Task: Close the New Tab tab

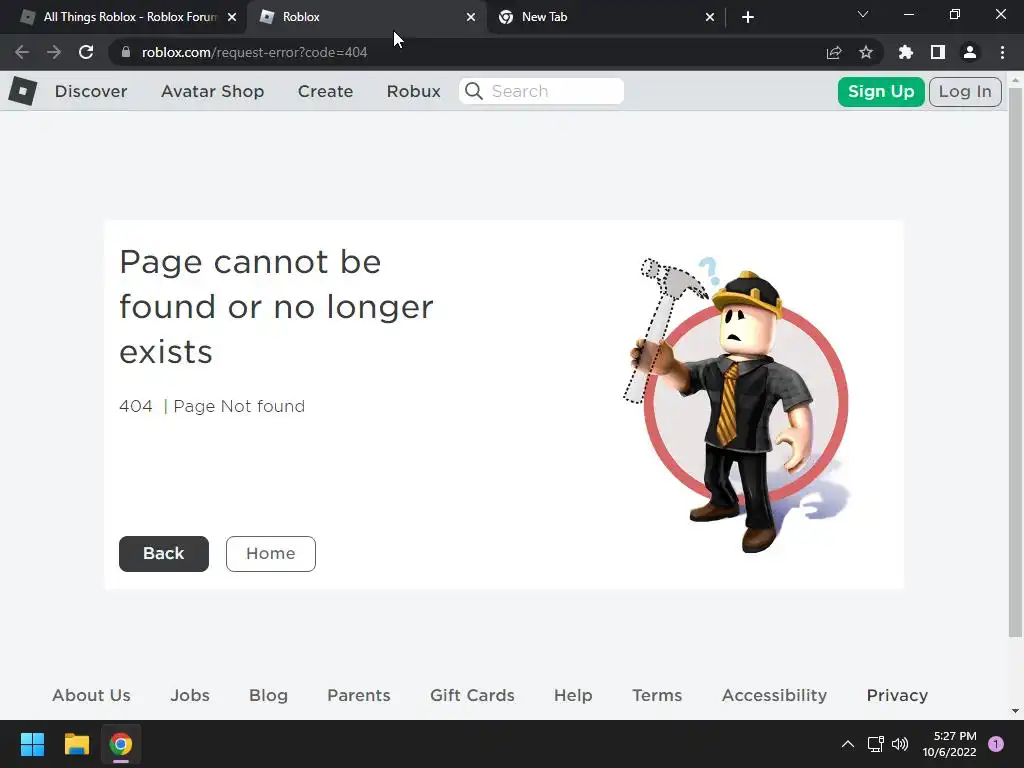Action: point(710,17)
